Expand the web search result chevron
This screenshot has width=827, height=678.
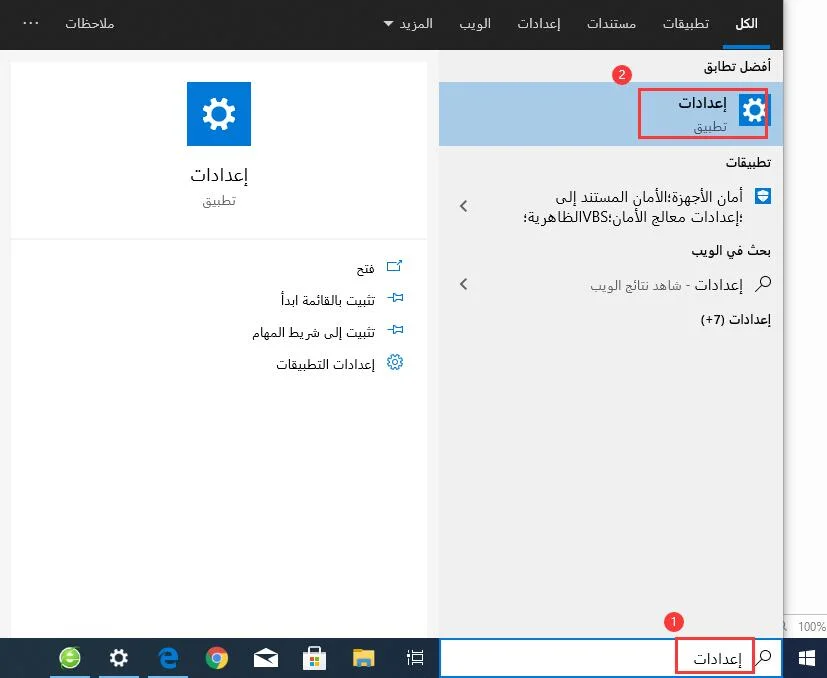click(x=464, y=284)
